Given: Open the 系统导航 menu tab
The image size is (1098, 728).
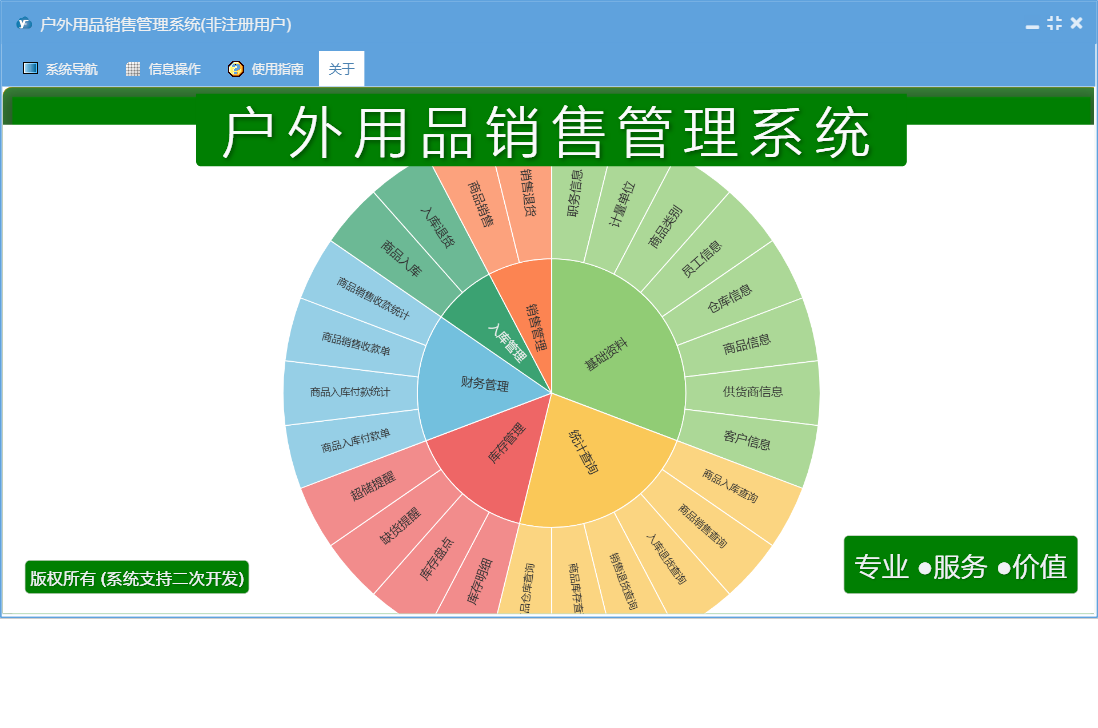Looking at the screenshot, I should point(60,69).
